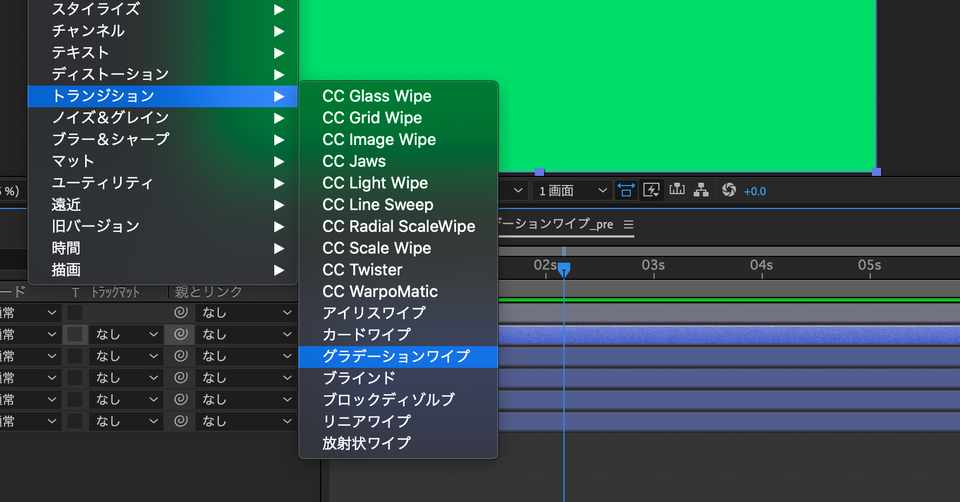Toggle the highlighted T checkbox in selected row
Image resolution: width=960 pixels, height=502 pixels.
(x=75, y=334)
